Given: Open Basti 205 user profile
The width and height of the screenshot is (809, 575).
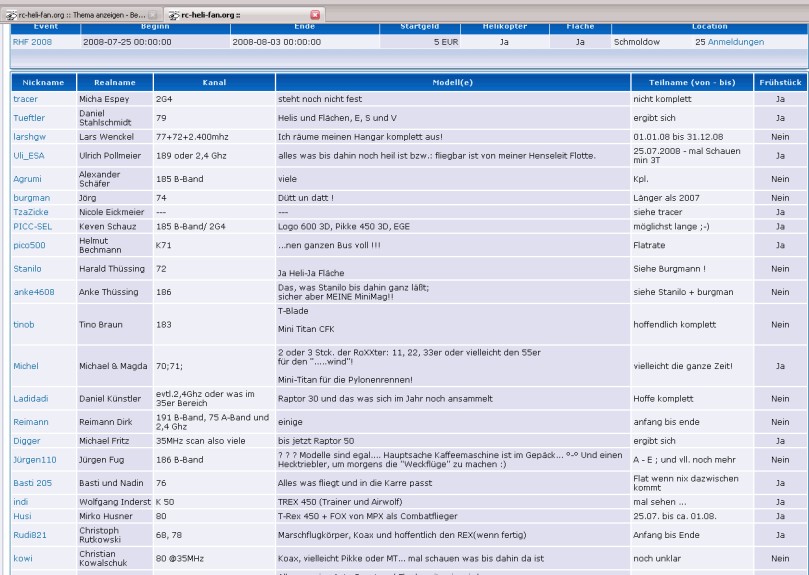Looking at the screenshot, I should [x=33, y=483].
